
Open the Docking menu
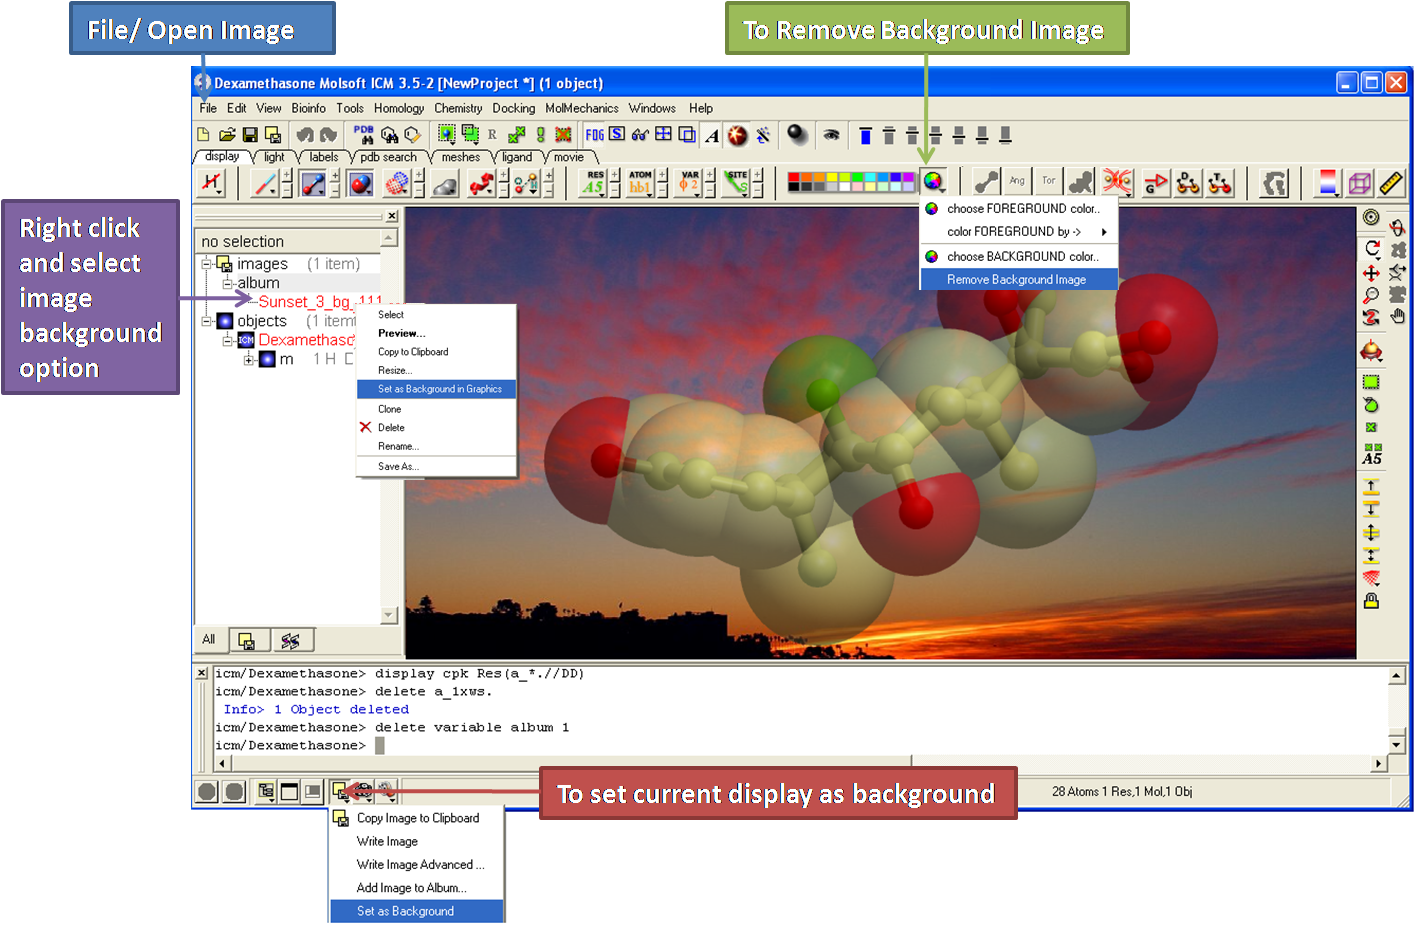click(x=513, y=108)
